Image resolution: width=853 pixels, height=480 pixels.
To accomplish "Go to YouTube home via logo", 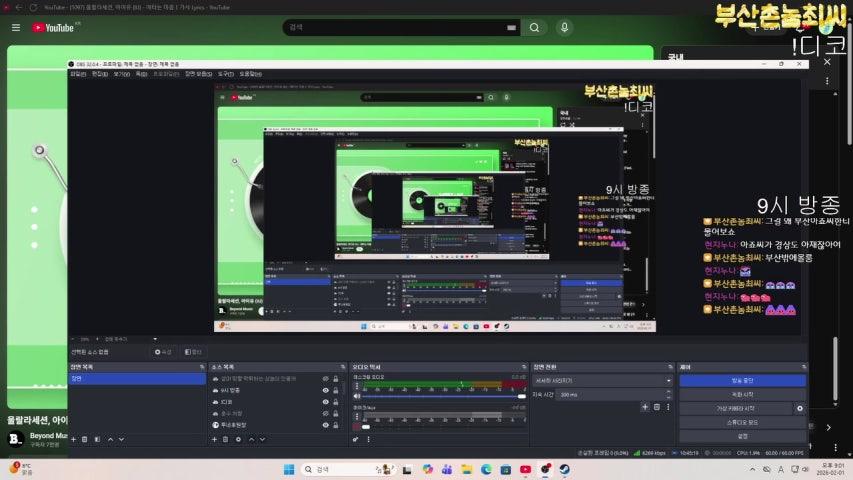I will pyautogui.click(x=53, y=28).
